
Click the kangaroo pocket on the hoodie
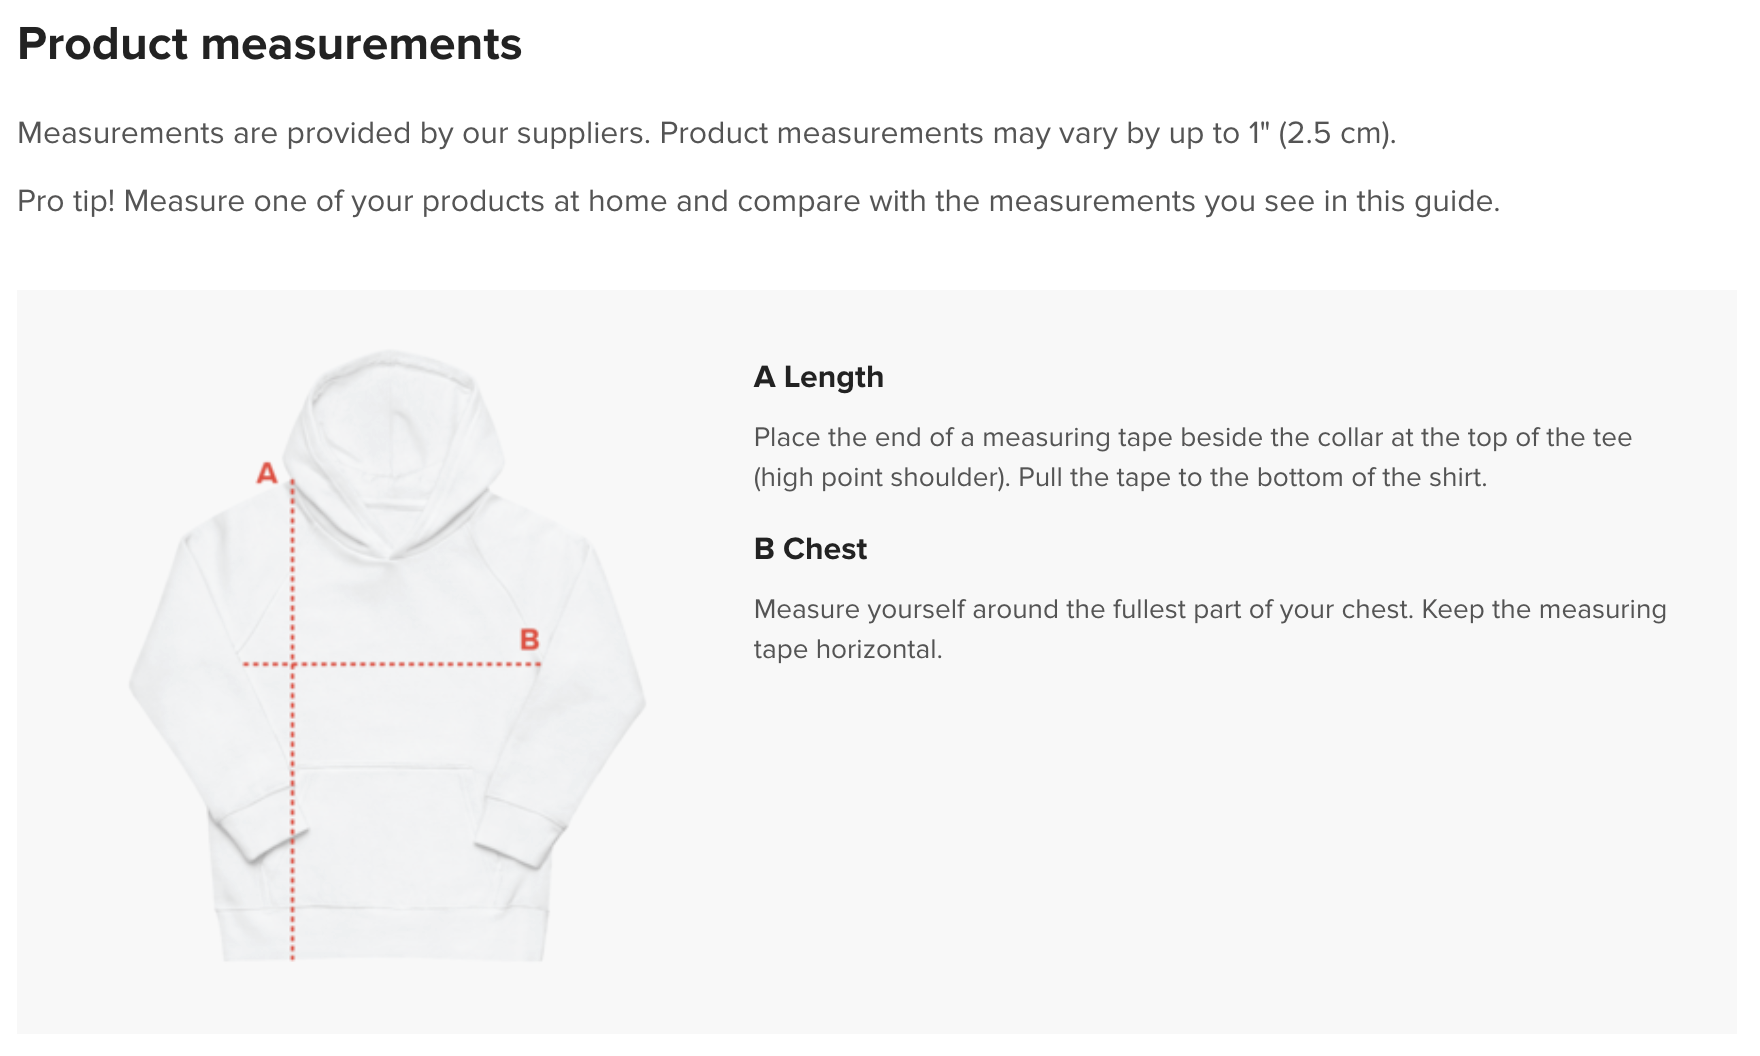click(390, 810)
